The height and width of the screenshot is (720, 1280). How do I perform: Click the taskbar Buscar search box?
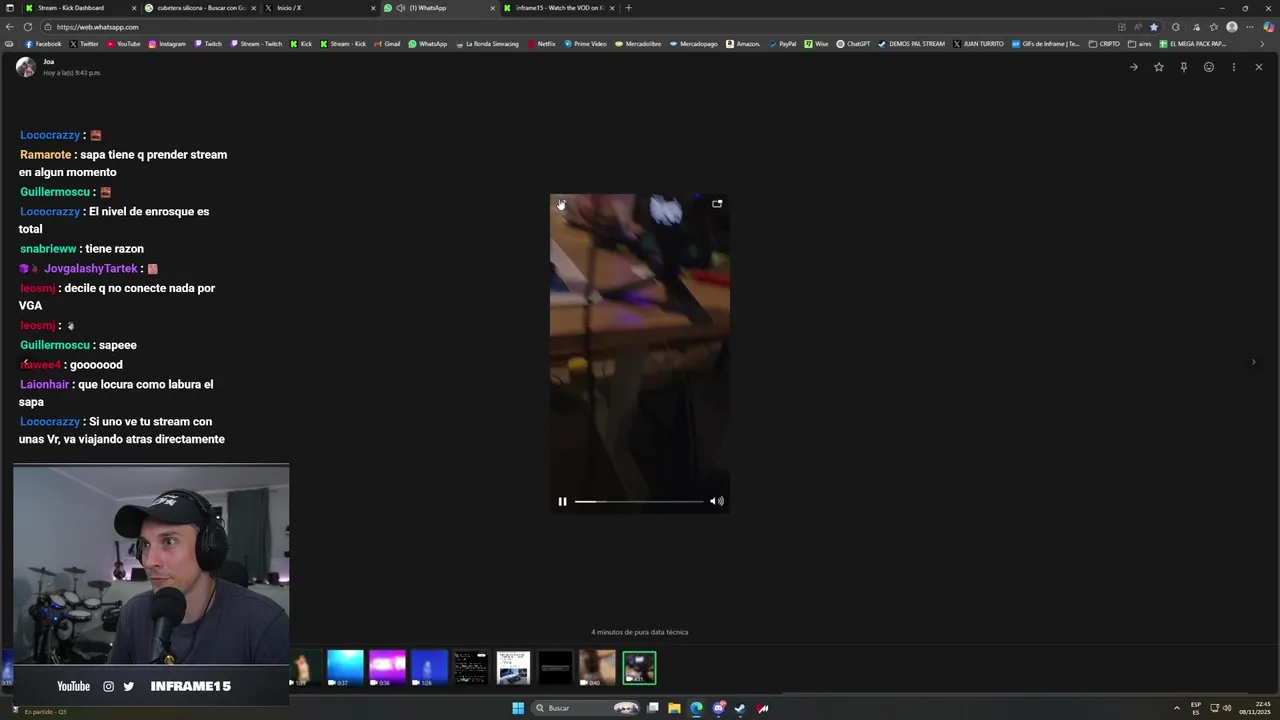point(587,708)
